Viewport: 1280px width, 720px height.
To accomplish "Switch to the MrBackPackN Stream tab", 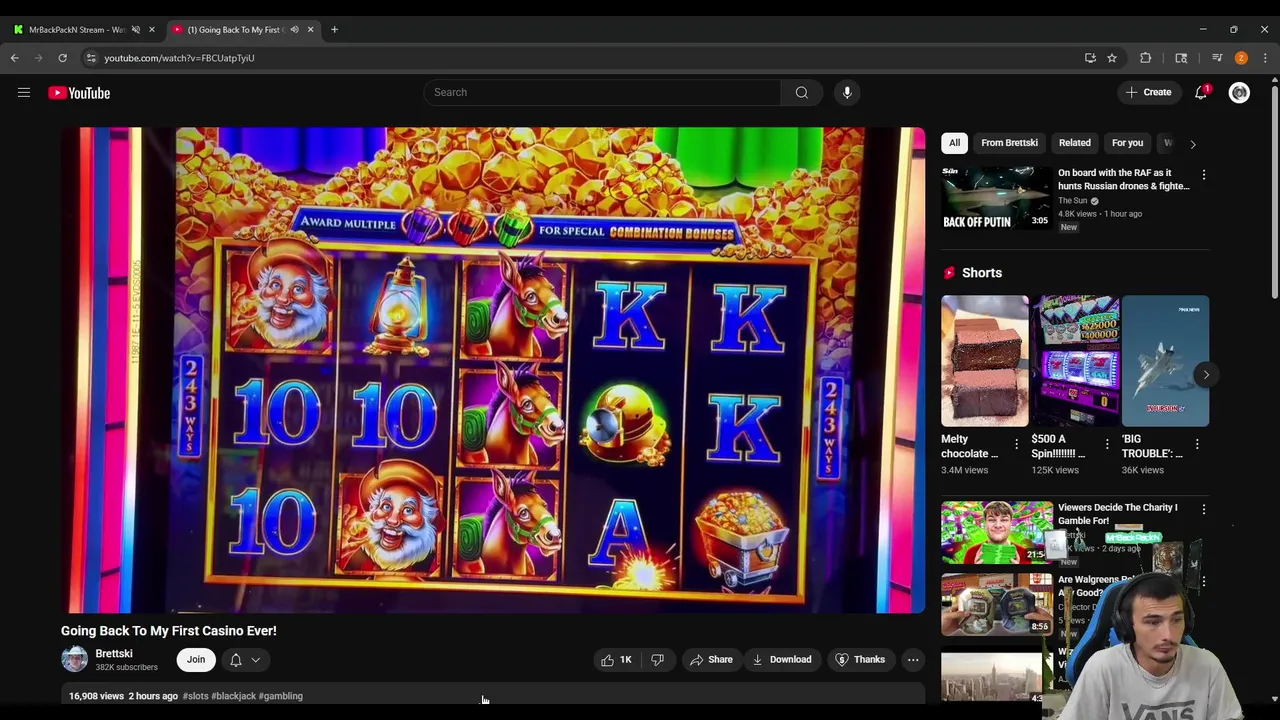I will coord(76,30).
